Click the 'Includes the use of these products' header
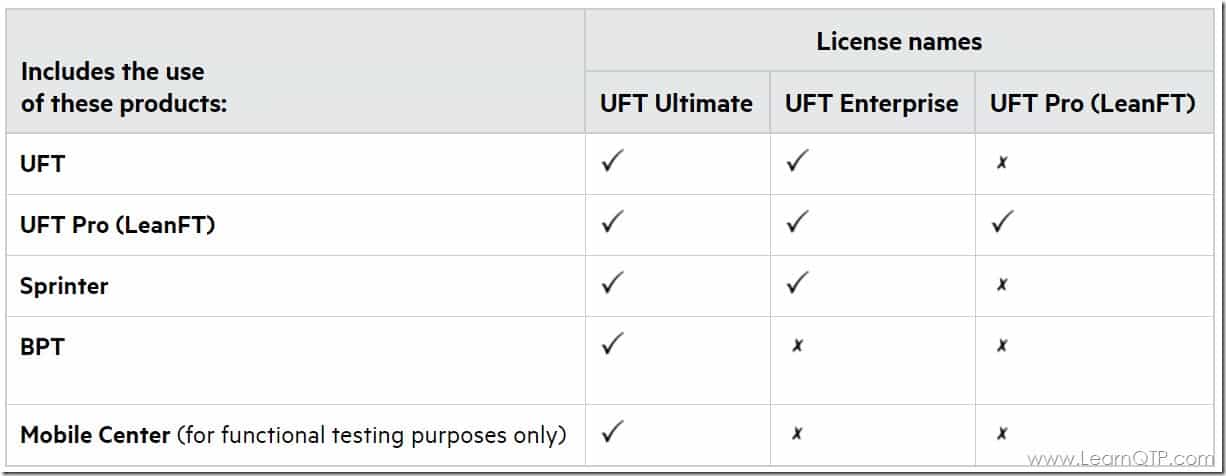1226x476 pixels. pyautogui.click(x=124, y=87)
